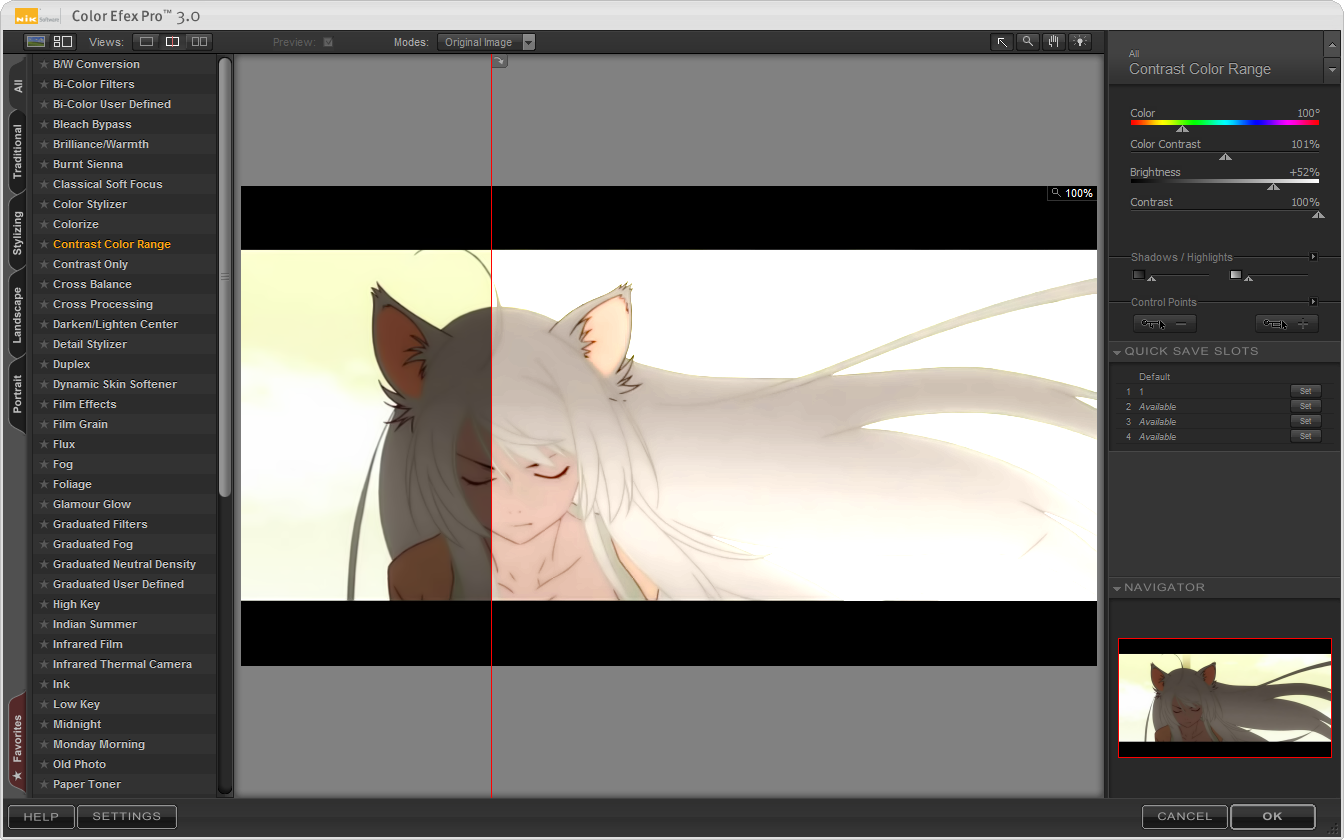Click the Shadows swatch icon
Image resolution: width=1344 pixels, height=840 pixels.
(x=1138, y=275)
